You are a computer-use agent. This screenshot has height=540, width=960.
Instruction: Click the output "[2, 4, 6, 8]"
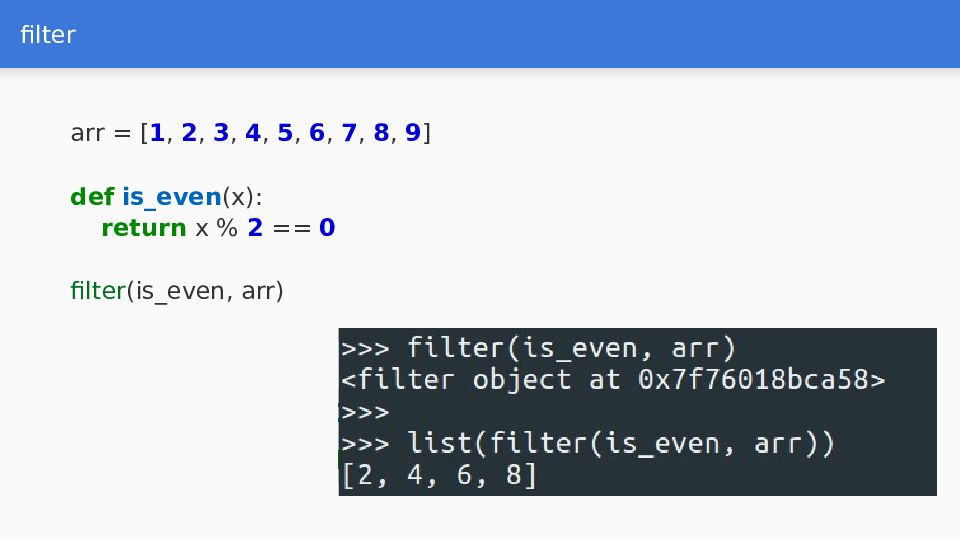pyautogui.click(x=438, y=475)
